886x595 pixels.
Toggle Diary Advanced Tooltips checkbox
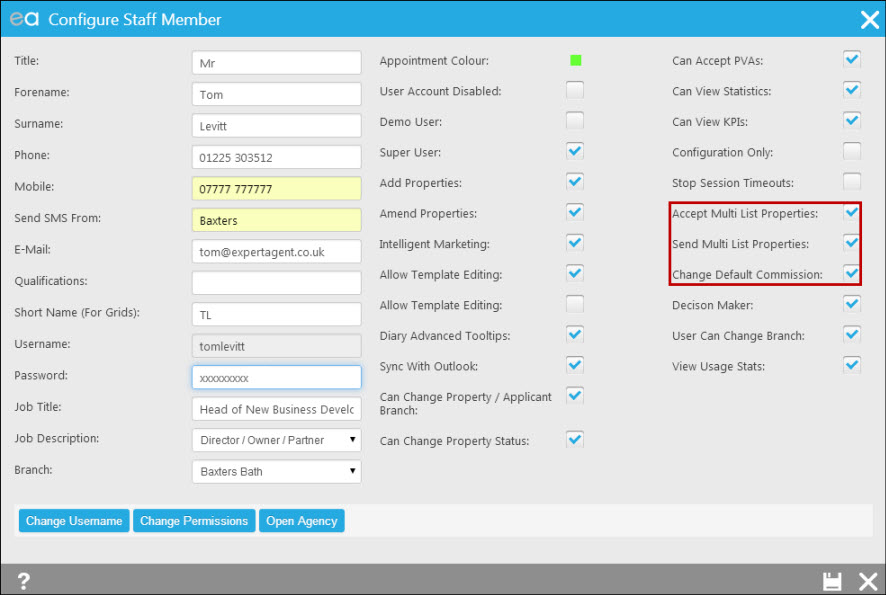tap(575, 335)
